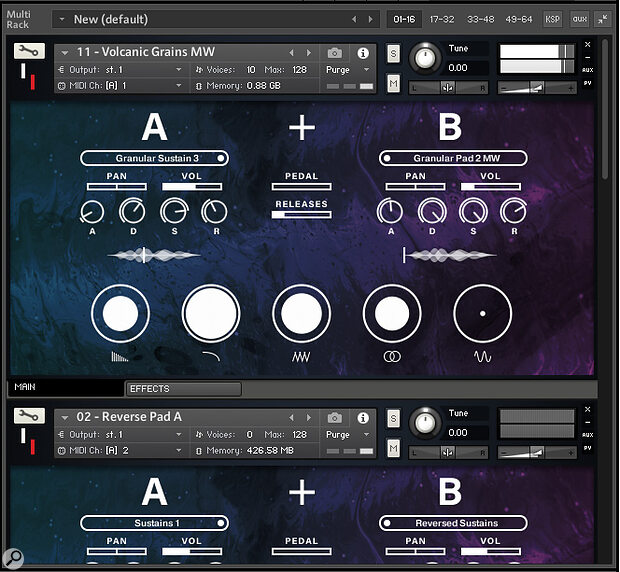Select next multi preset in the Multi Rack header
Screen dimensions: 620x572
(x=370, y=19)
